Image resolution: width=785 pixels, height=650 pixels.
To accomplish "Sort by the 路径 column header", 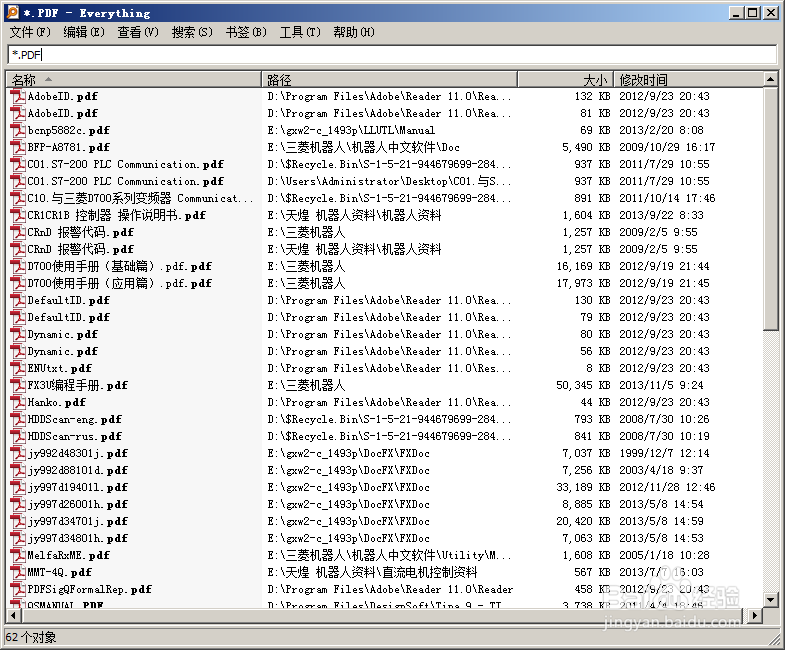I will click(389, 80).
